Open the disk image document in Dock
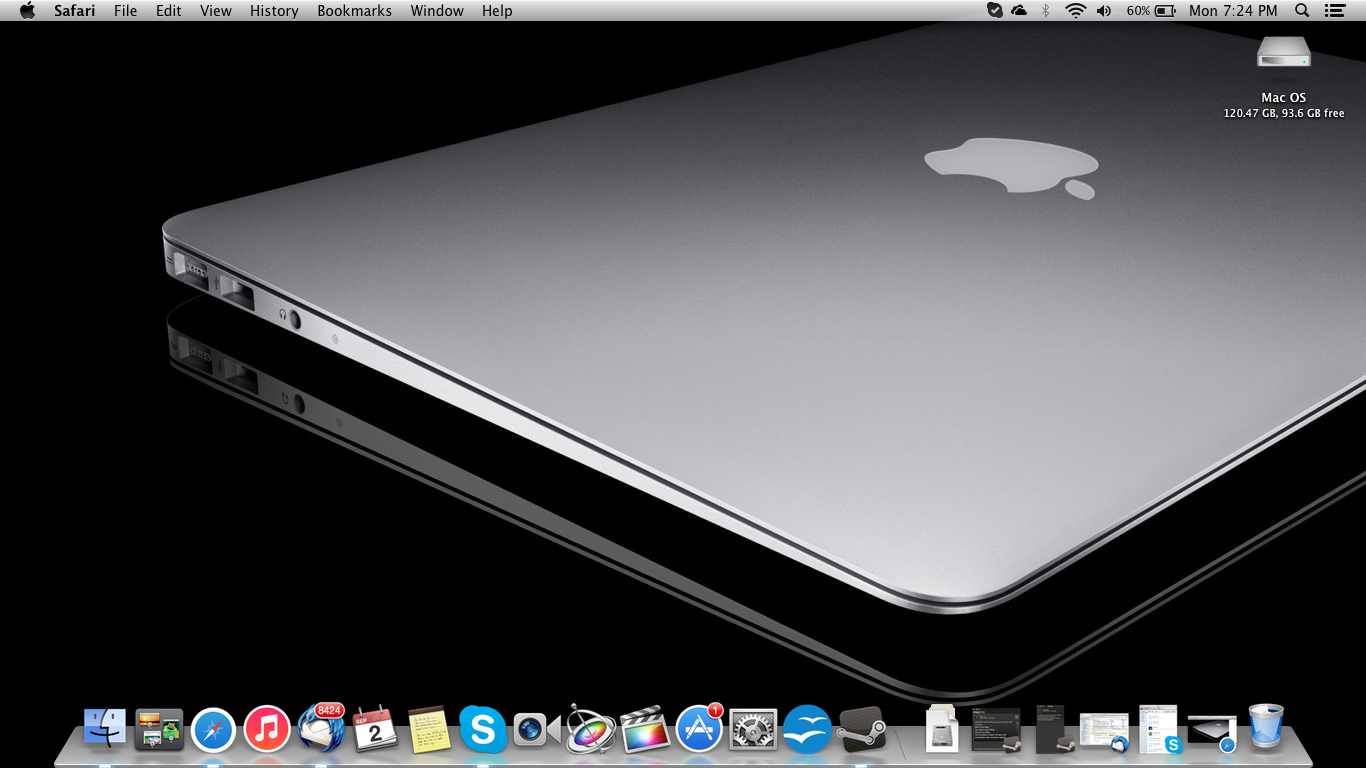 point(942,729)
